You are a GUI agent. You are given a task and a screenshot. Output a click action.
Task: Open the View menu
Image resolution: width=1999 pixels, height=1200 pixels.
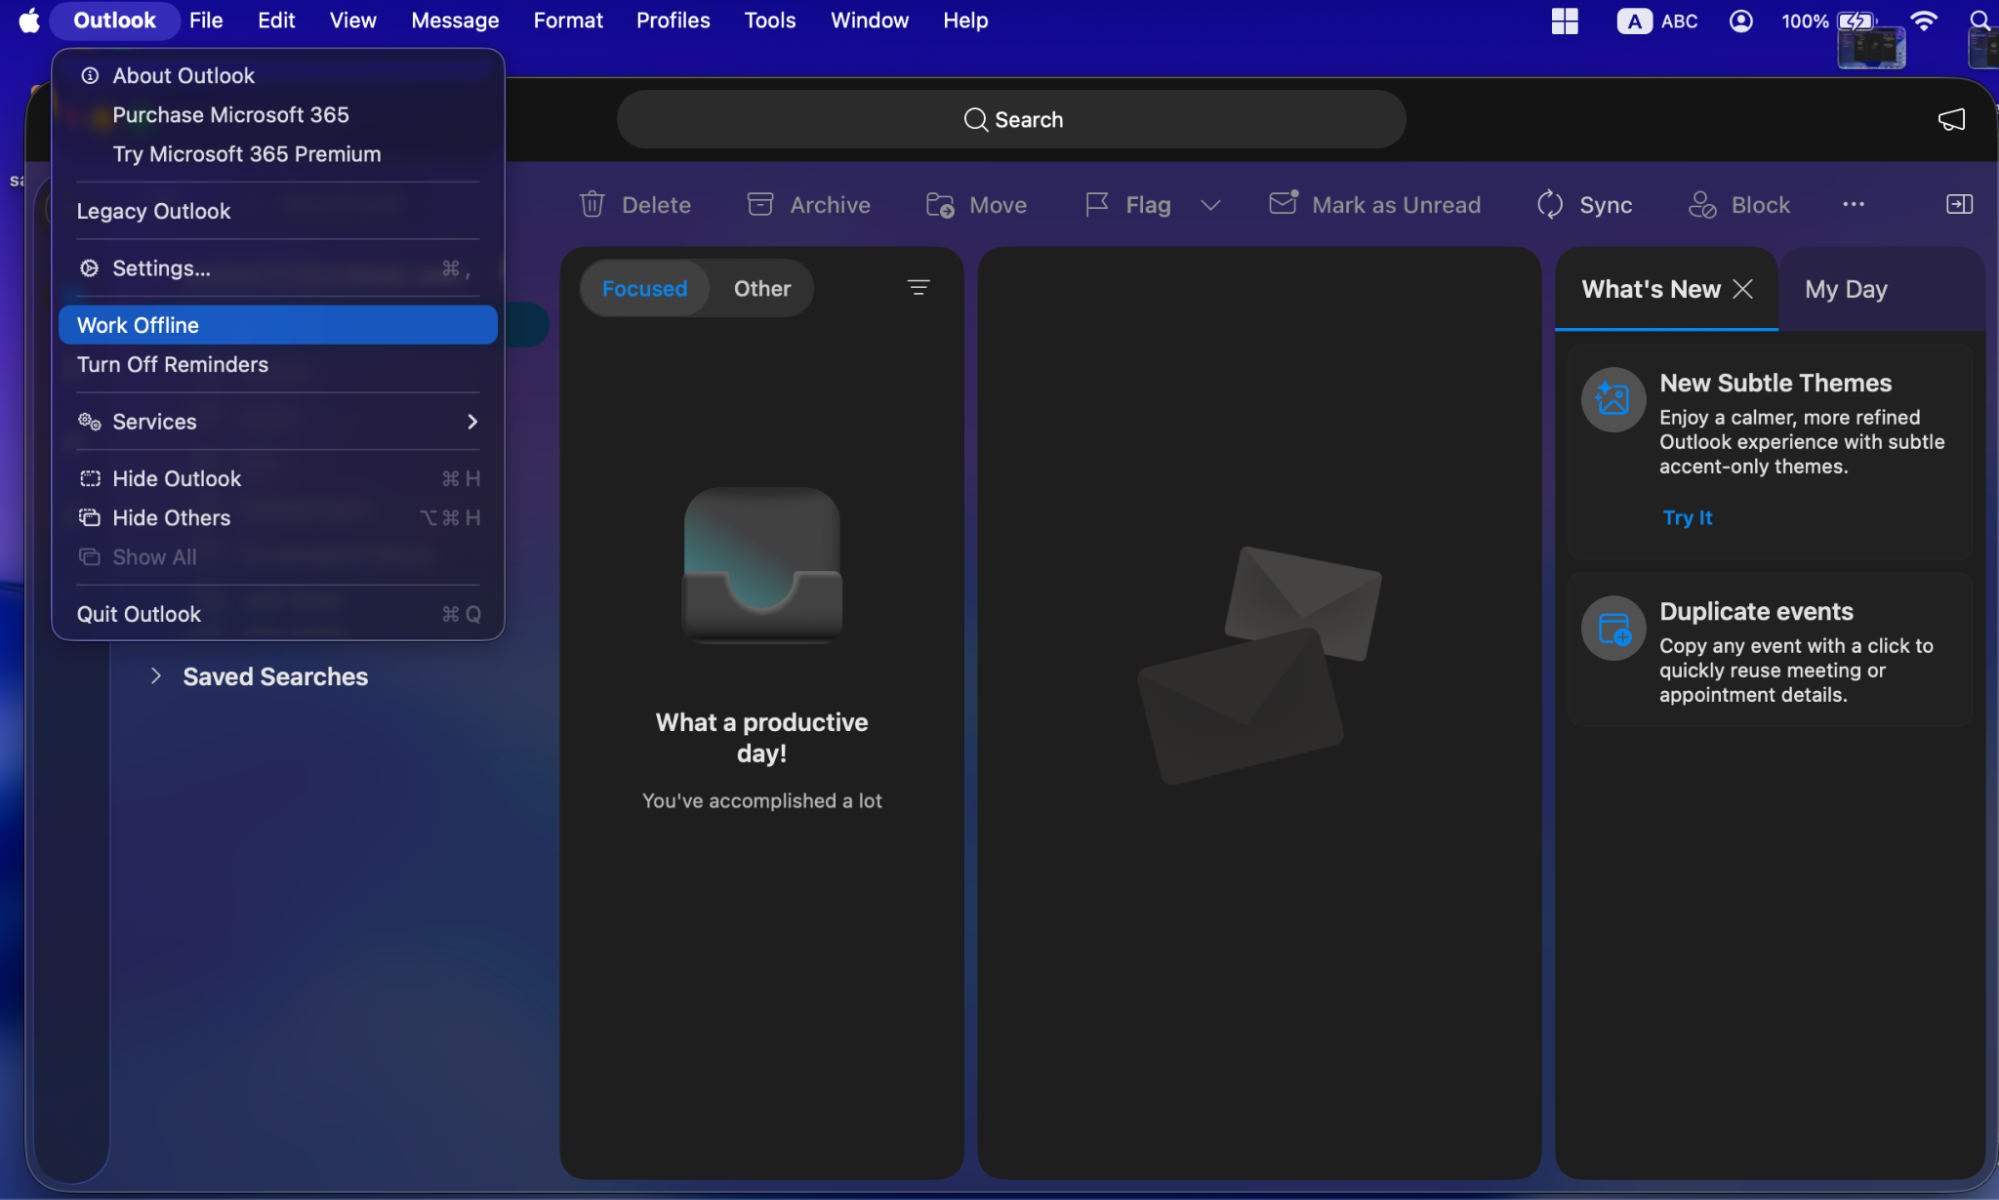pos(353,20)
